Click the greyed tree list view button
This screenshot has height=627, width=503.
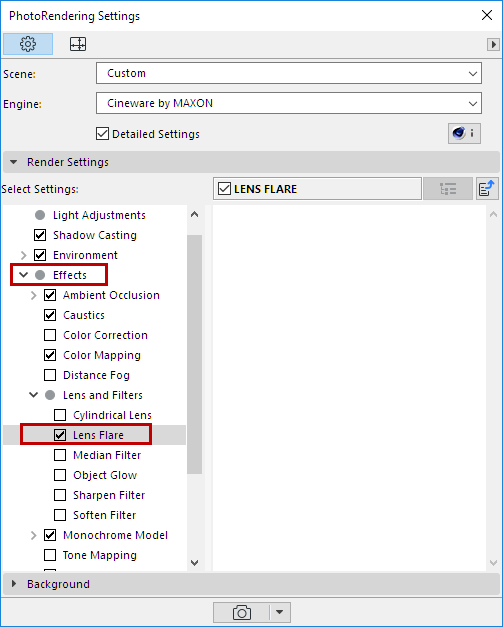448,189
